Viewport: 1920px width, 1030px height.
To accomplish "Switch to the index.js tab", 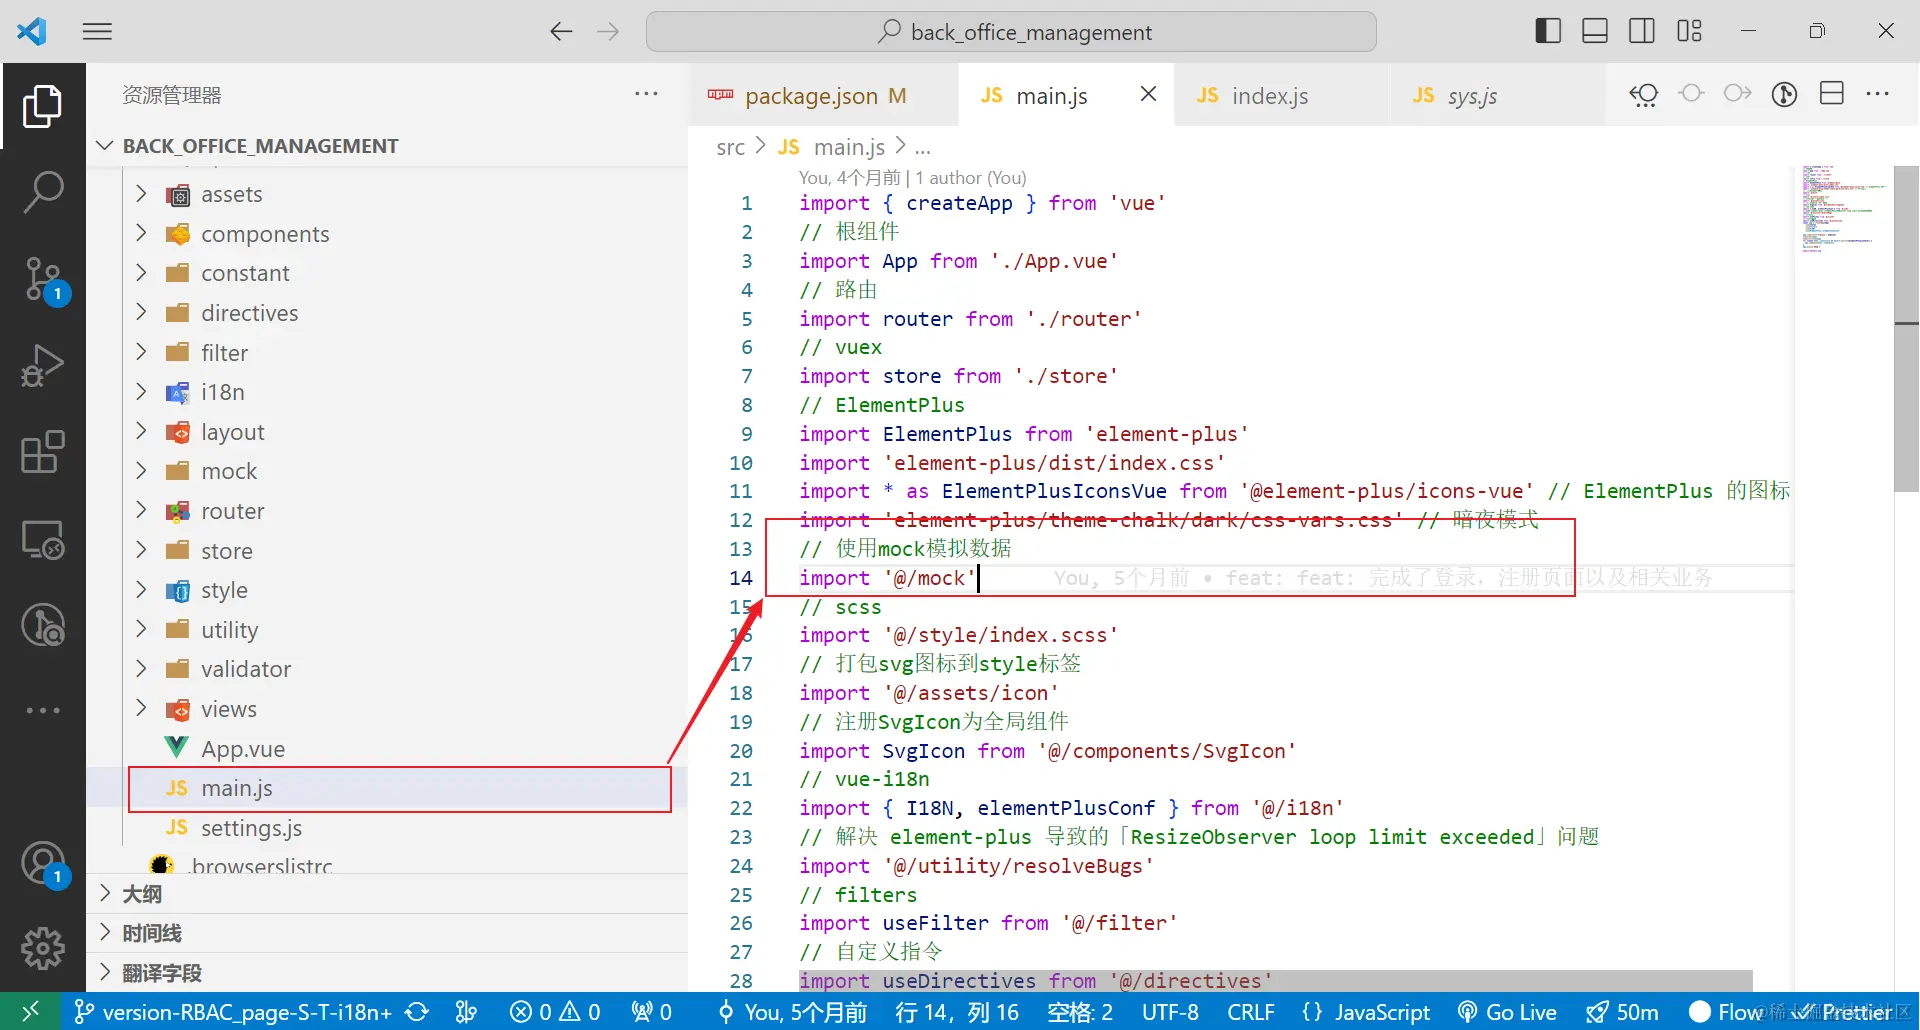I will click(x=1270, y=96).
